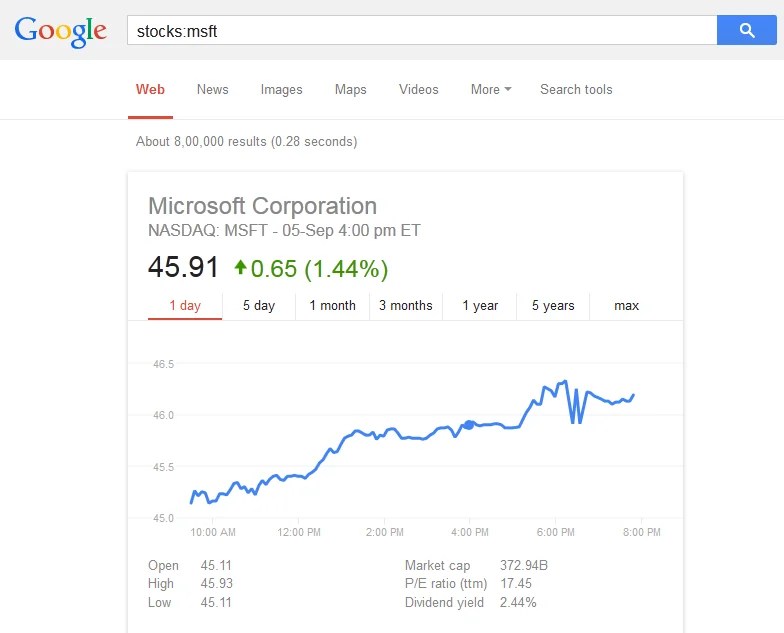Expand the More dropdown menu
Image resolution: width=784 pixels, height=633 pixels.
(490, 90)
